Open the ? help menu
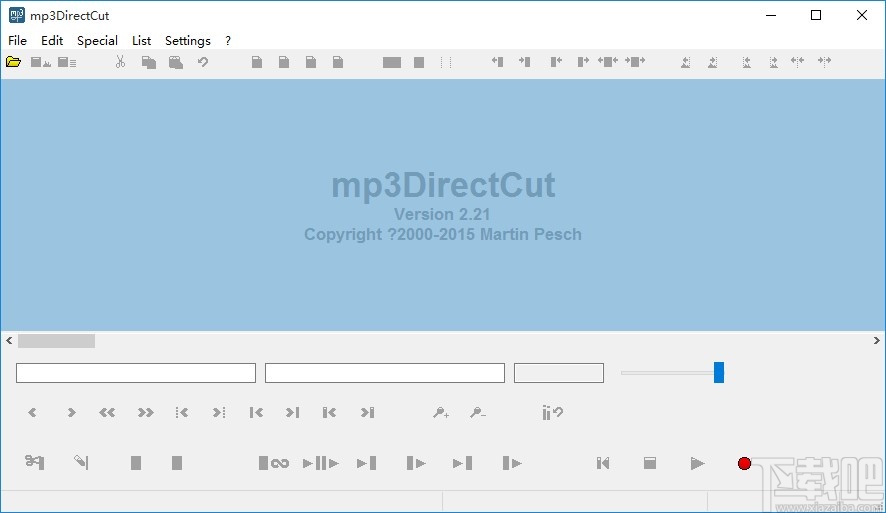The height and width of the screenshot is (513, 886). tap(228, 41)
